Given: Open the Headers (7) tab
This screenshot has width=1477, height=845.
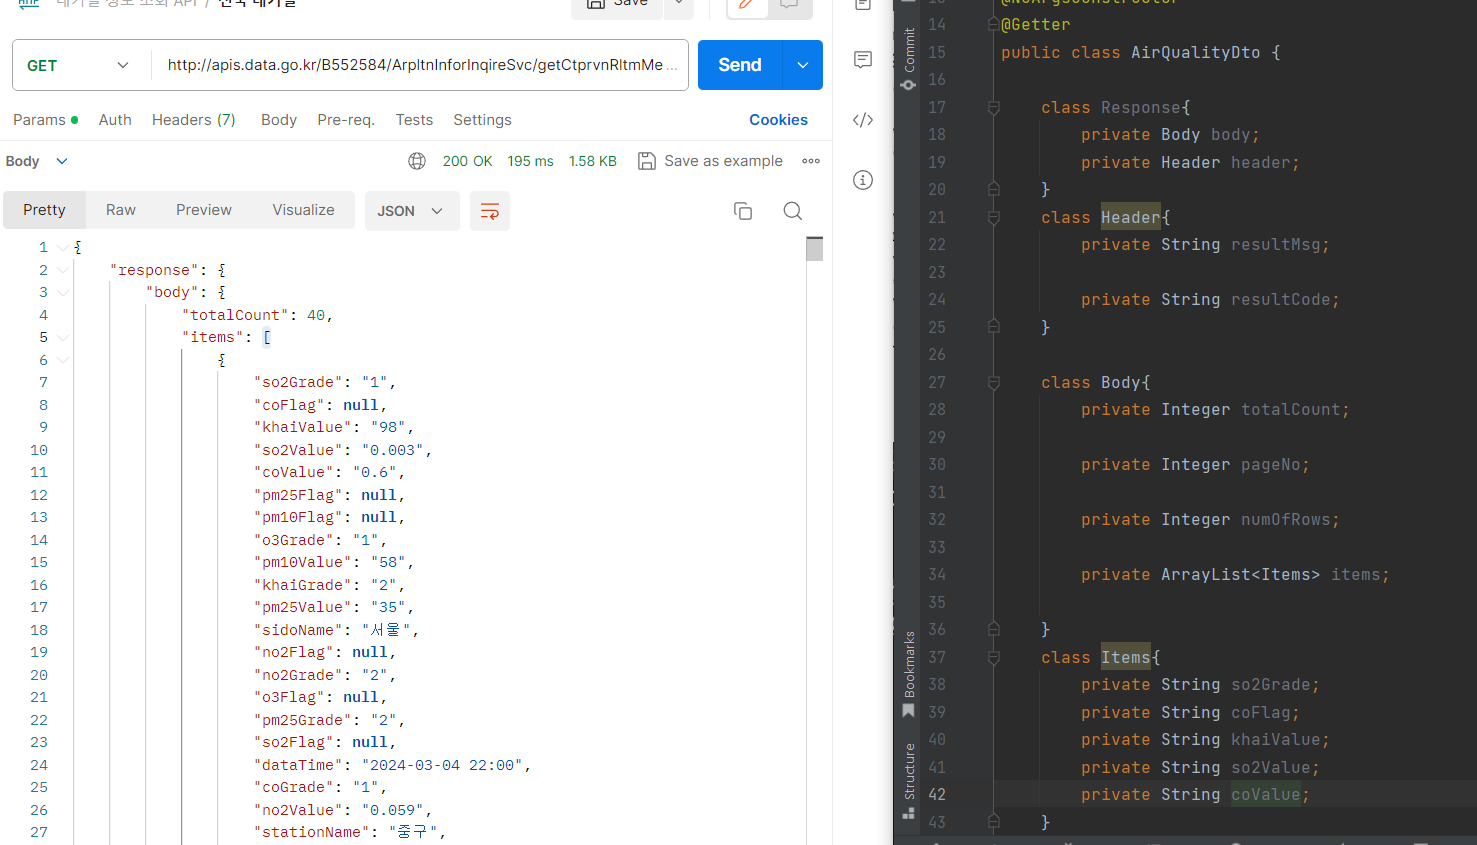Looking at the screenshot, I should [194, 120].
